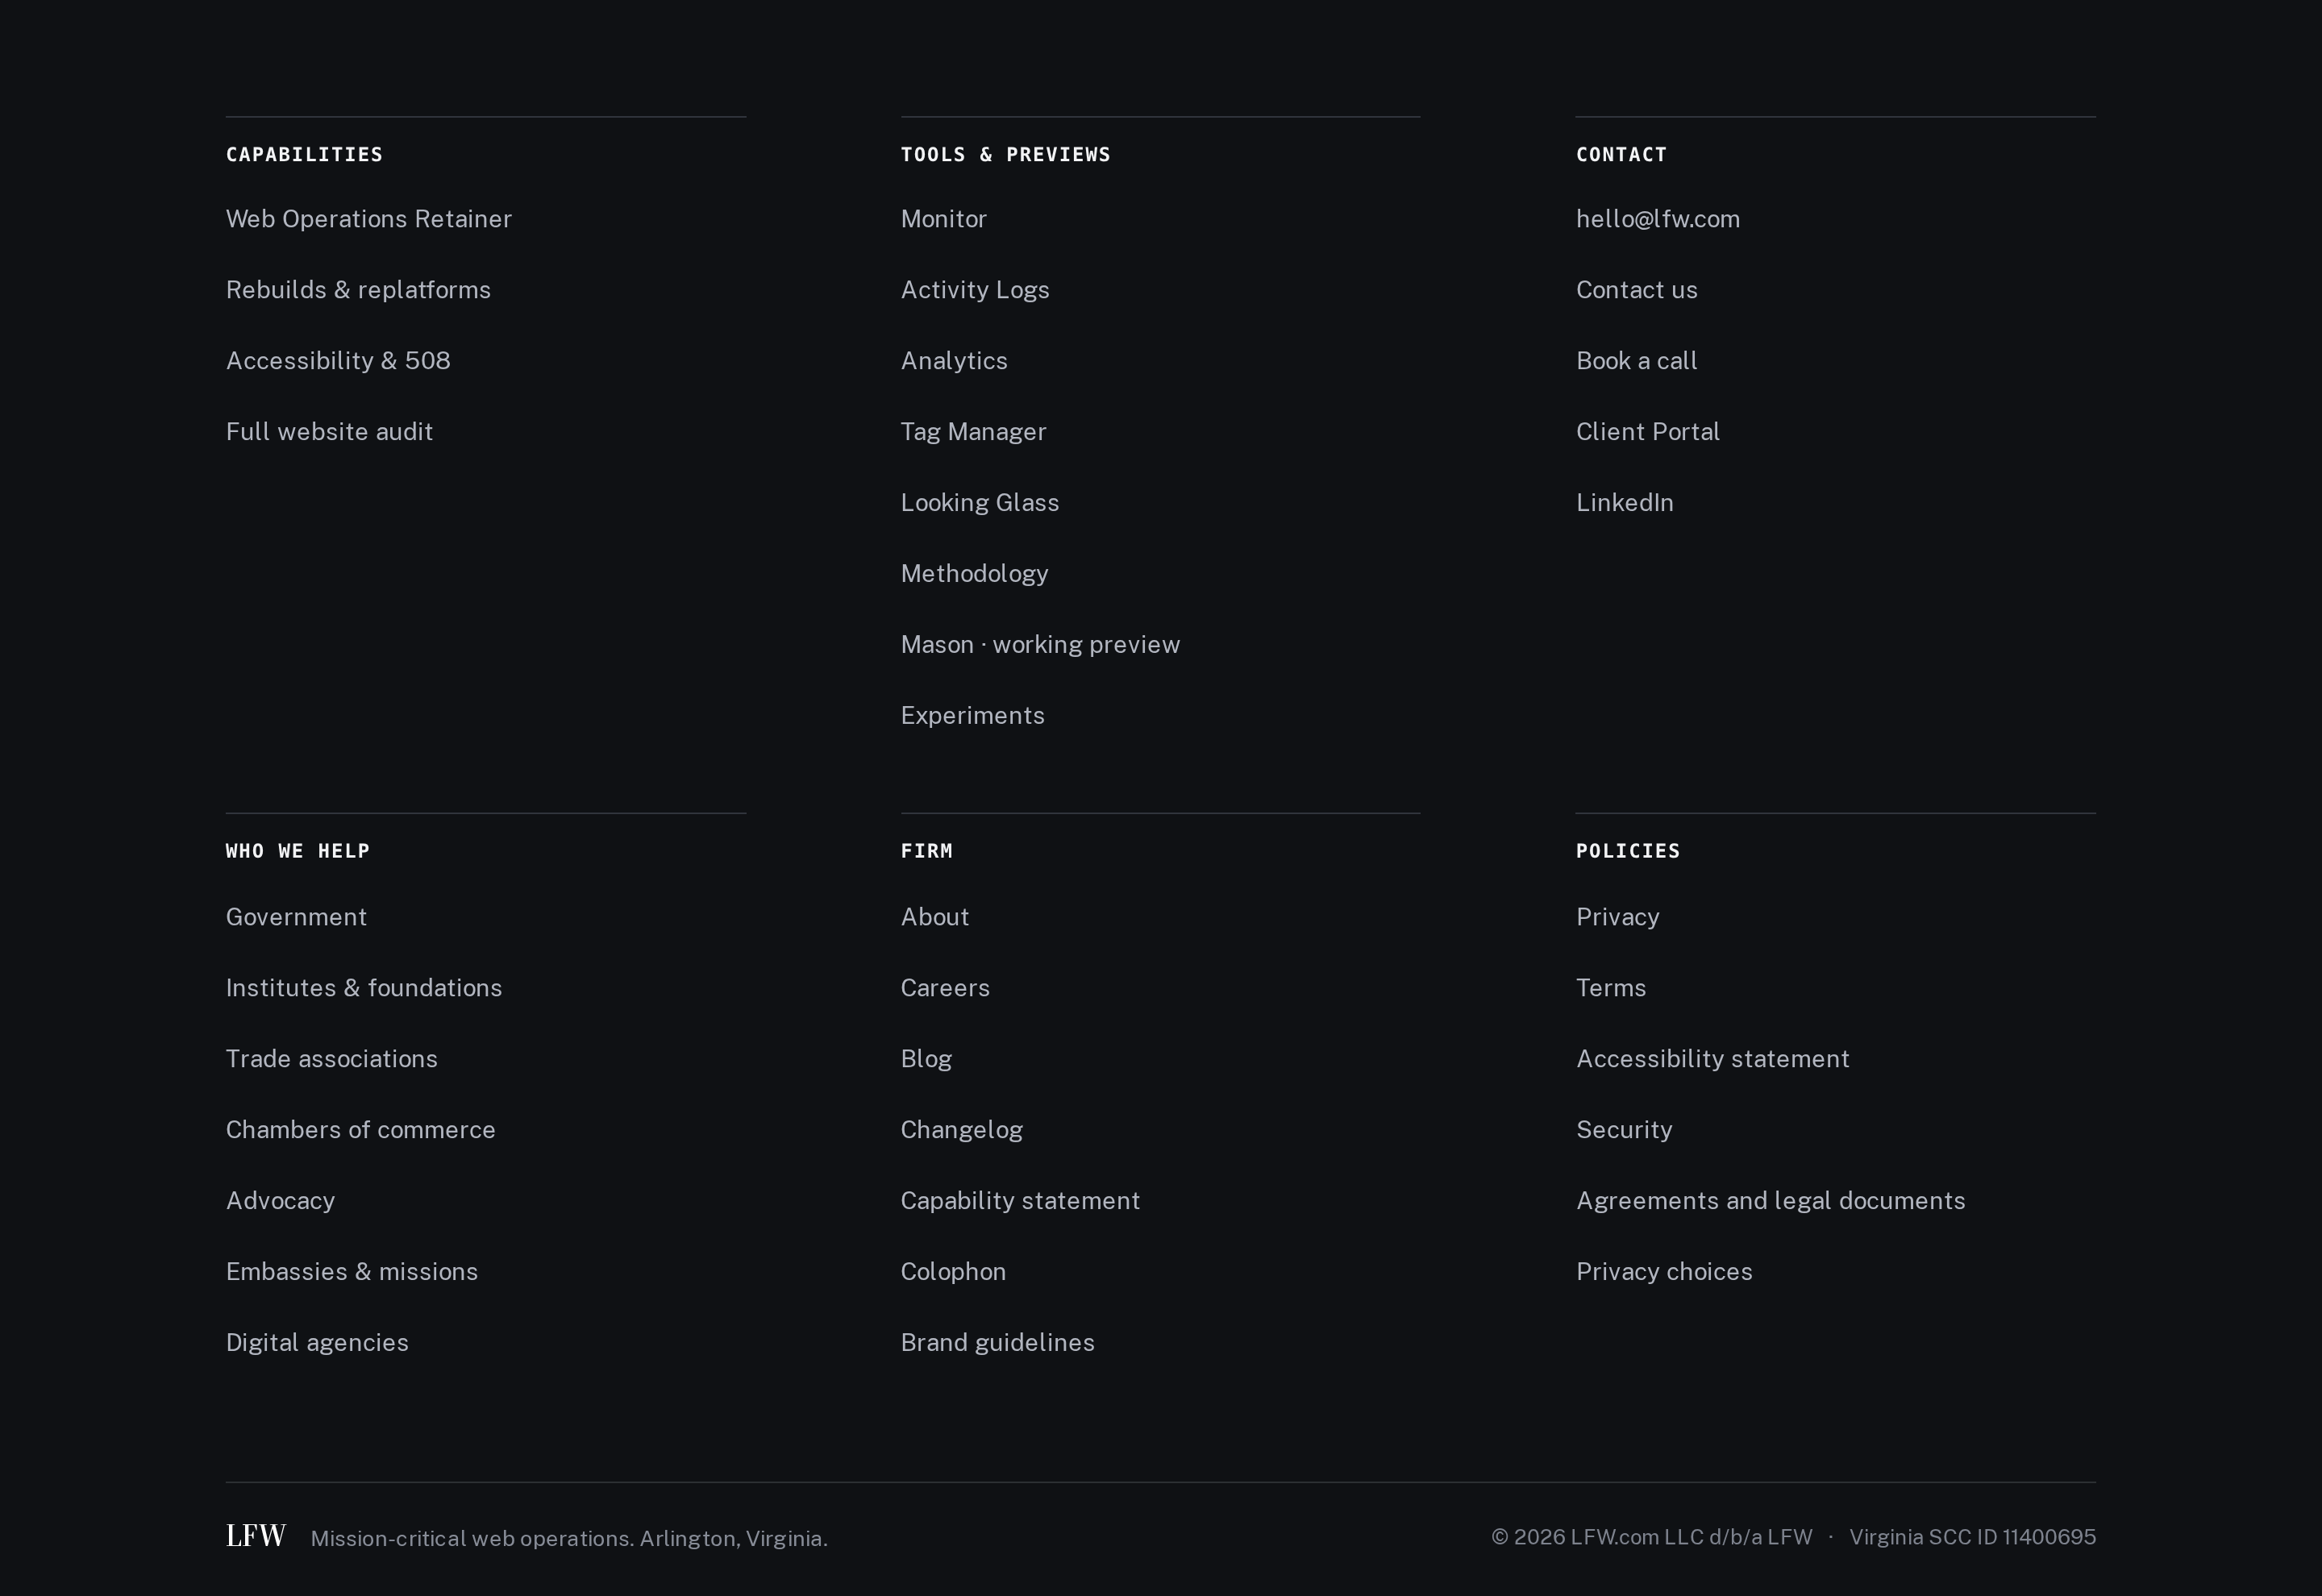View the Brand guidelines page
This screenshot has height=1596, width=2322.
tap(998, 1343)
